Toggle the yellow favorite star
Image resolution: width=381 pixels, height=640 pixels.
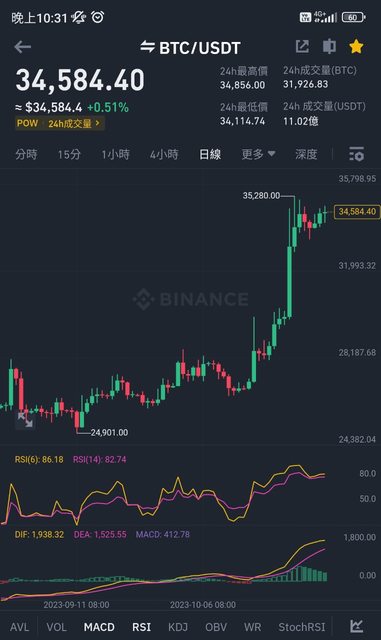coord(356,47)
